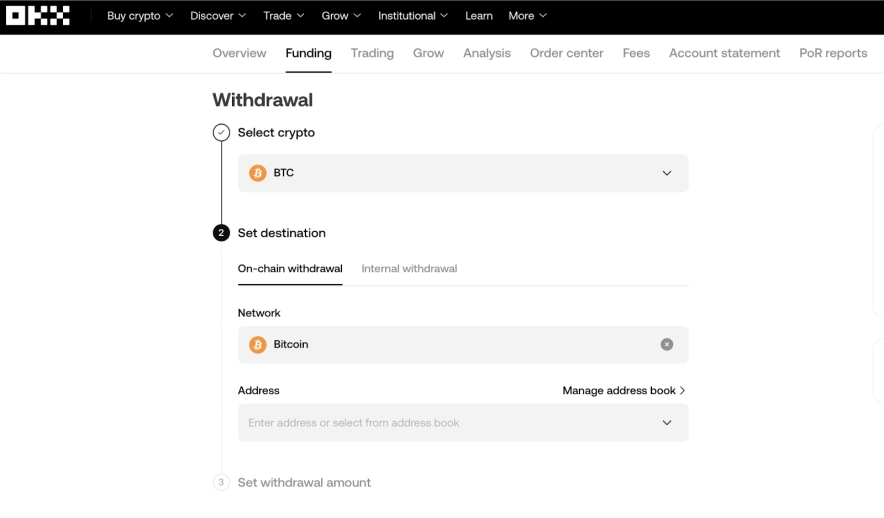
Task: Open the address book dropdown arrow
Action: pos(667,423)
